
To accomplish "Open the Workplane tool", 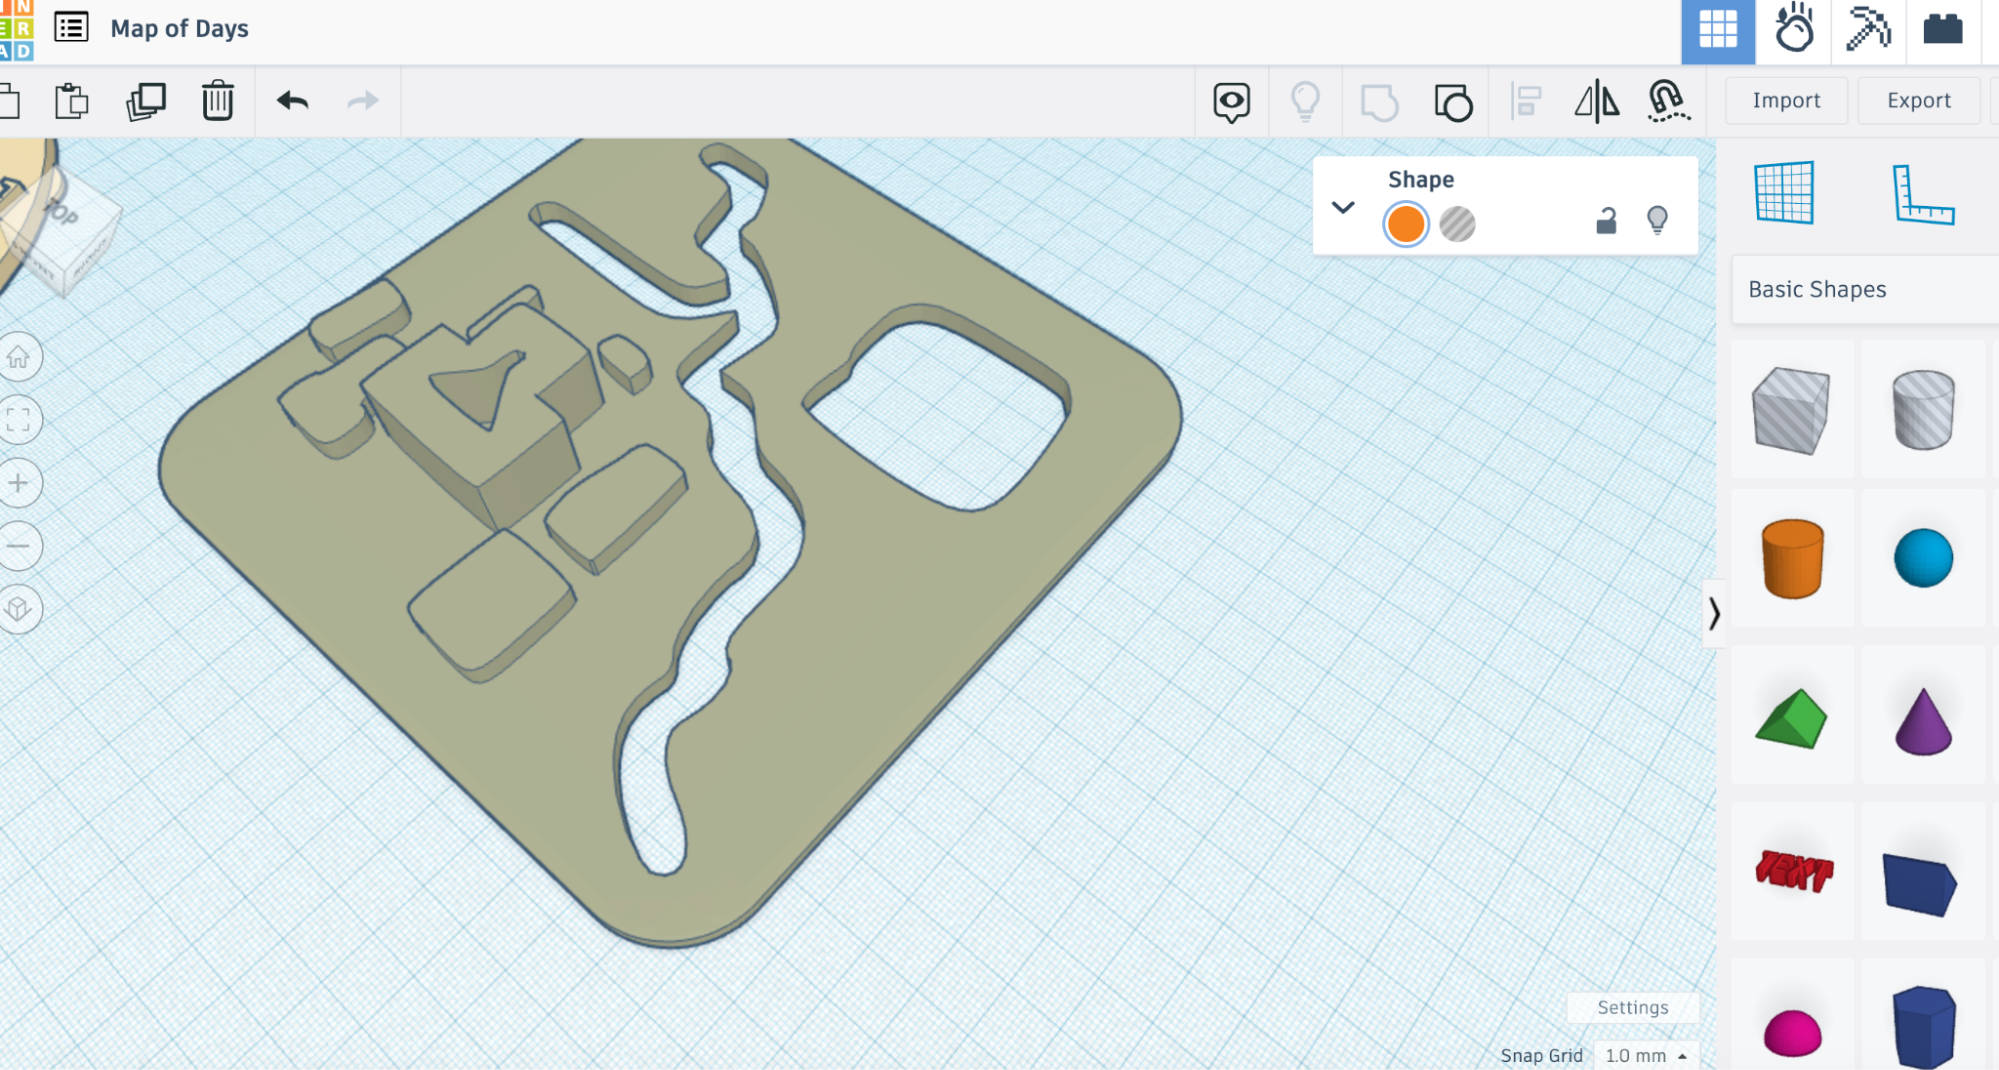I will pos(1784,192).
